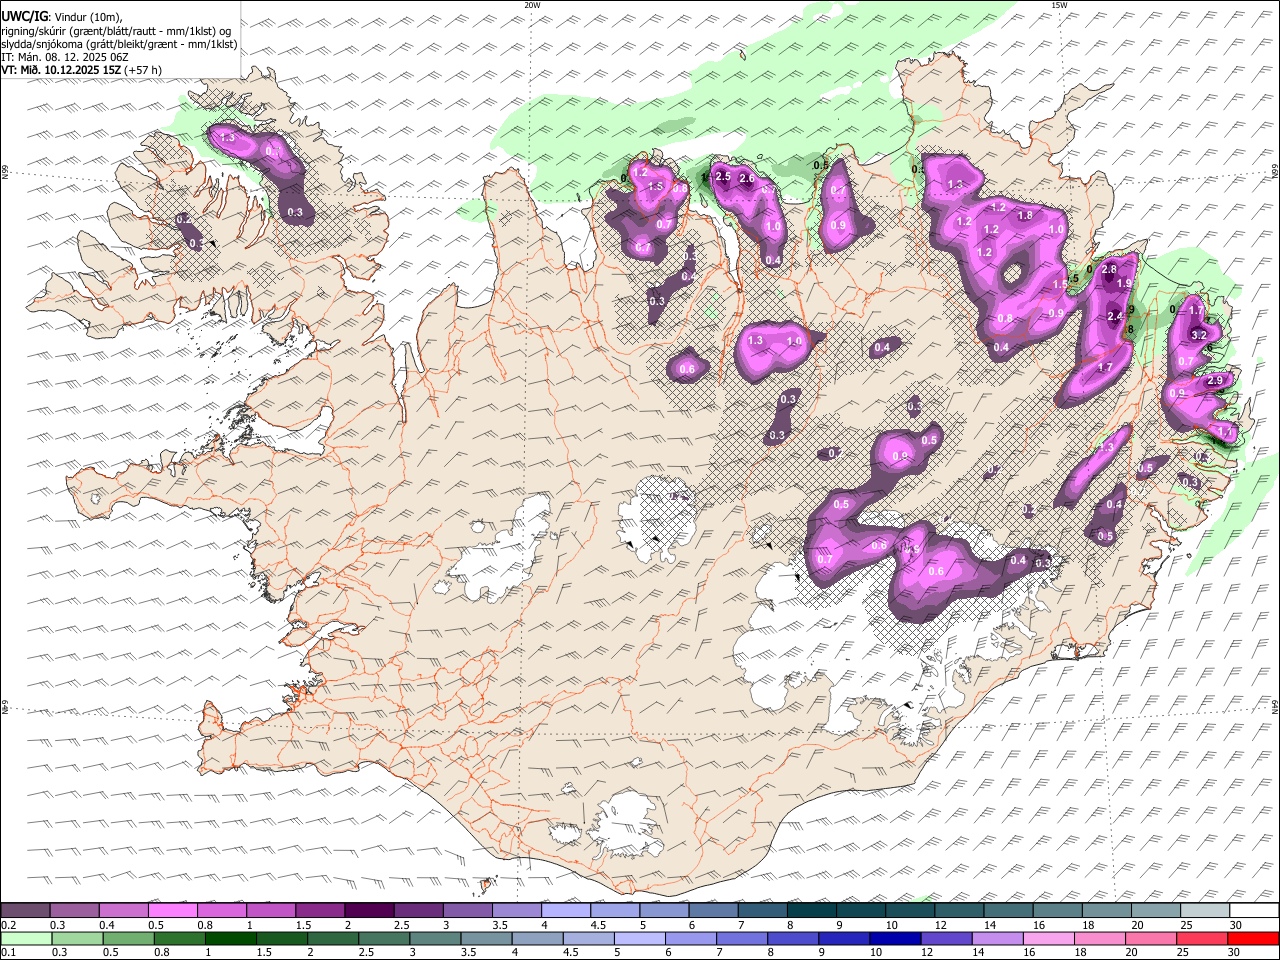Image resolution: width=1280 pixels, height=960 pixels.
Task: Click the pink bottom legend swatch labeled 16
Action: pos(1049,938)
